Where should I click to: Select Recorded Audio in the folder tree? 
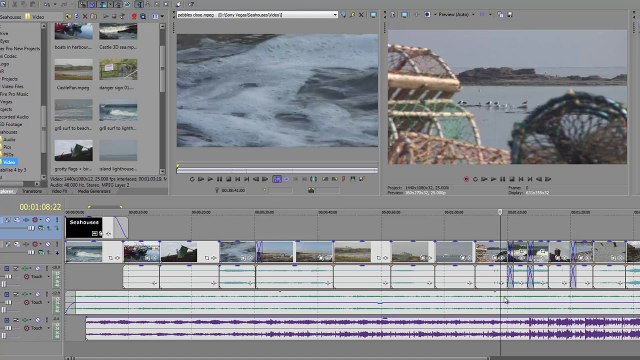(14, 117)
